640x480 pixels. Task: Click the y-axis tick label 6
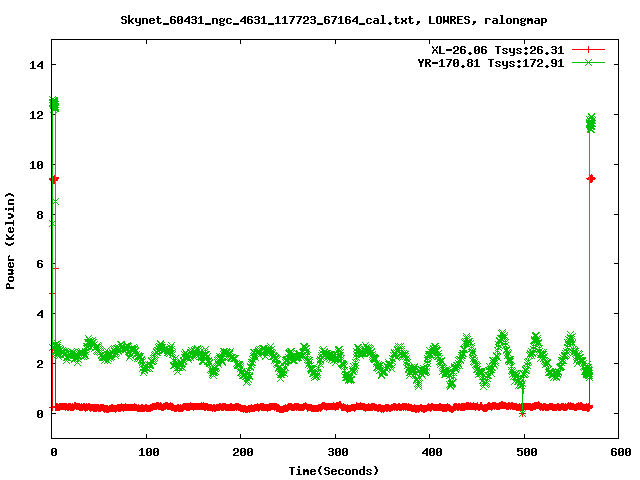coord(40,264)
